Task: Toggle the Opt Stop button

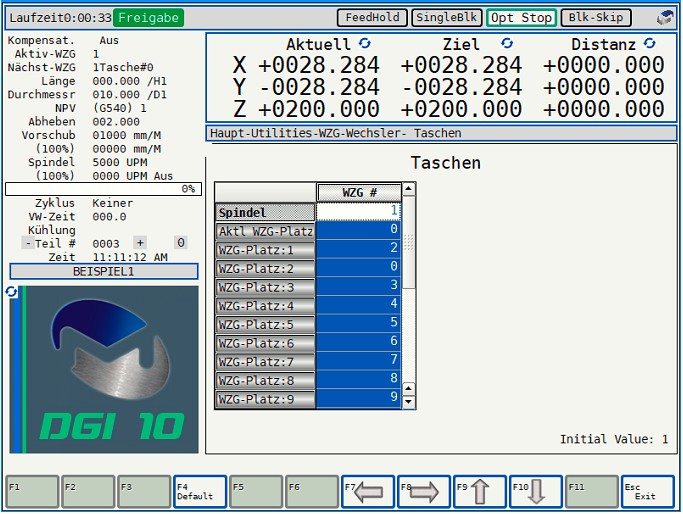Action: coord(521,18)
